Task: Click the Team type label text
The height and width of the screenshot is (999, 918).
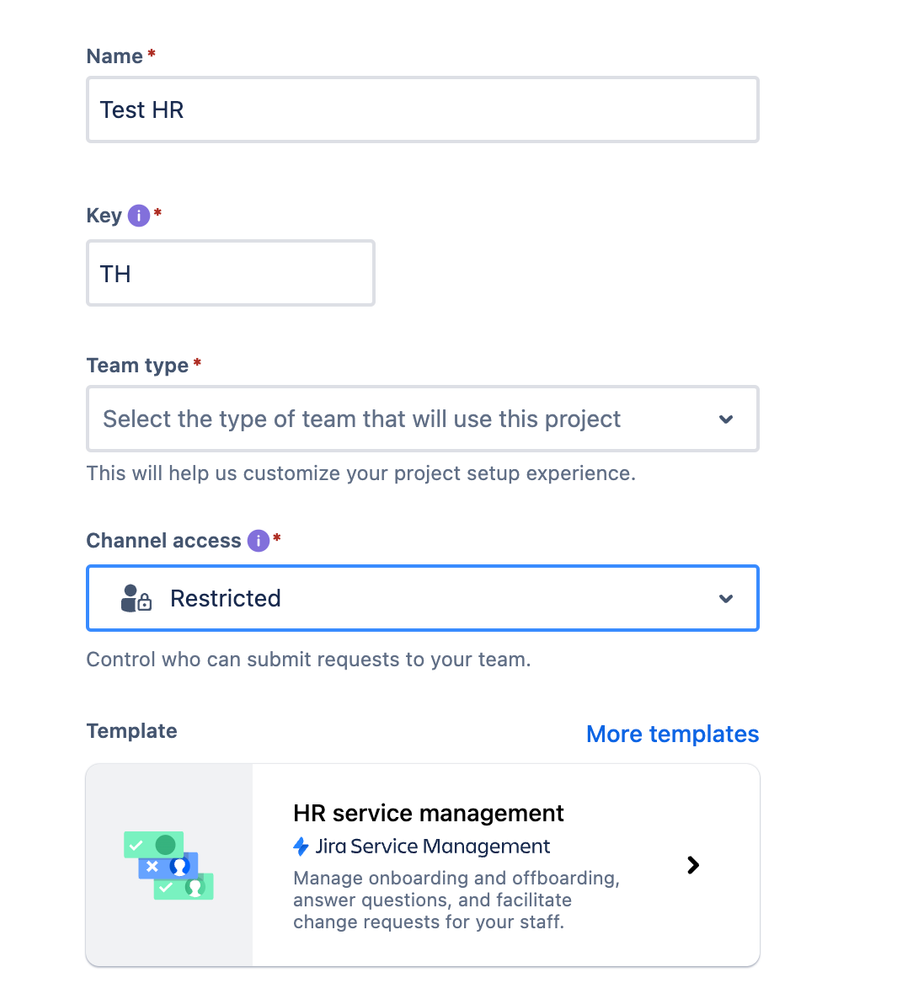Action: tap(137, 366)
